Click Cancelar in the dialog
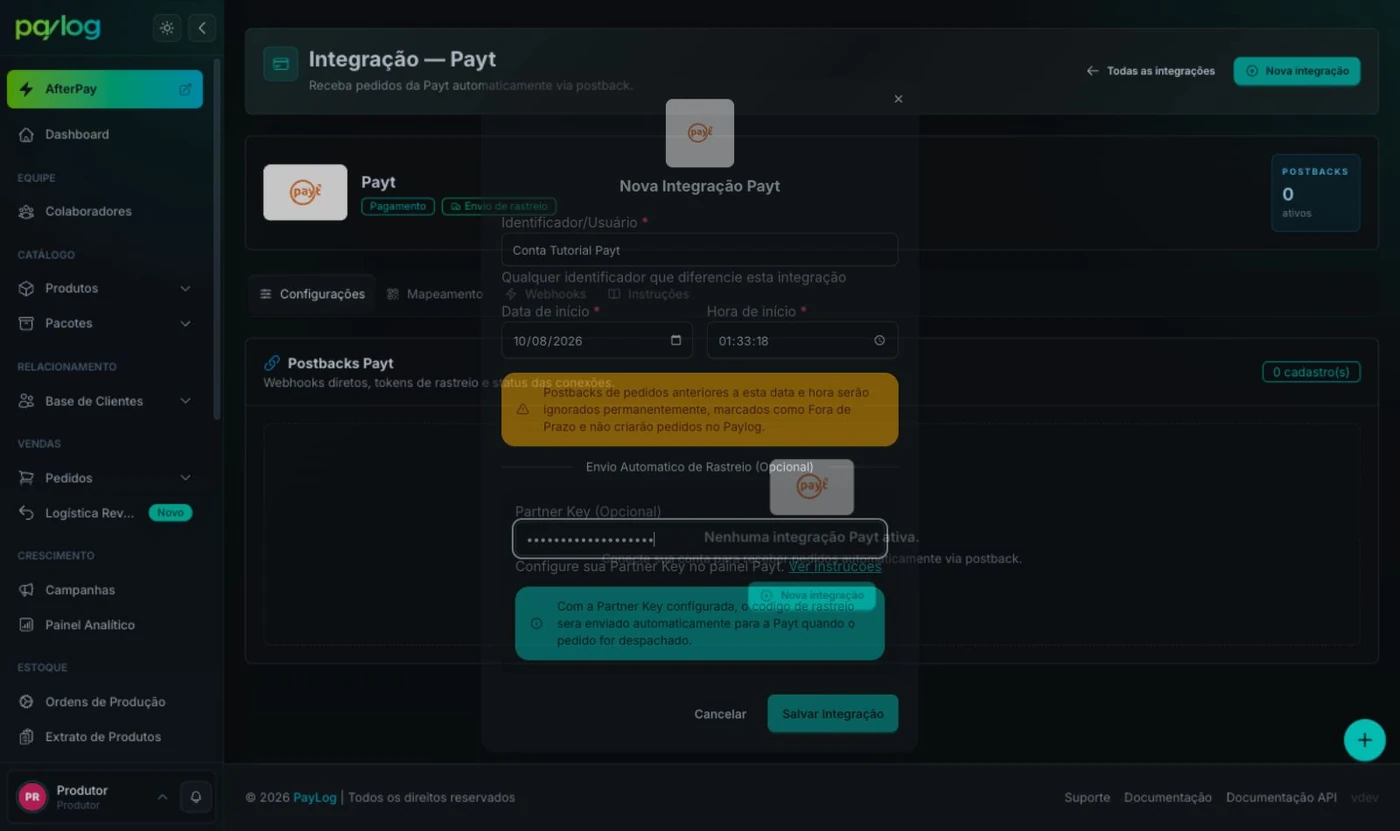 point(720,714)
